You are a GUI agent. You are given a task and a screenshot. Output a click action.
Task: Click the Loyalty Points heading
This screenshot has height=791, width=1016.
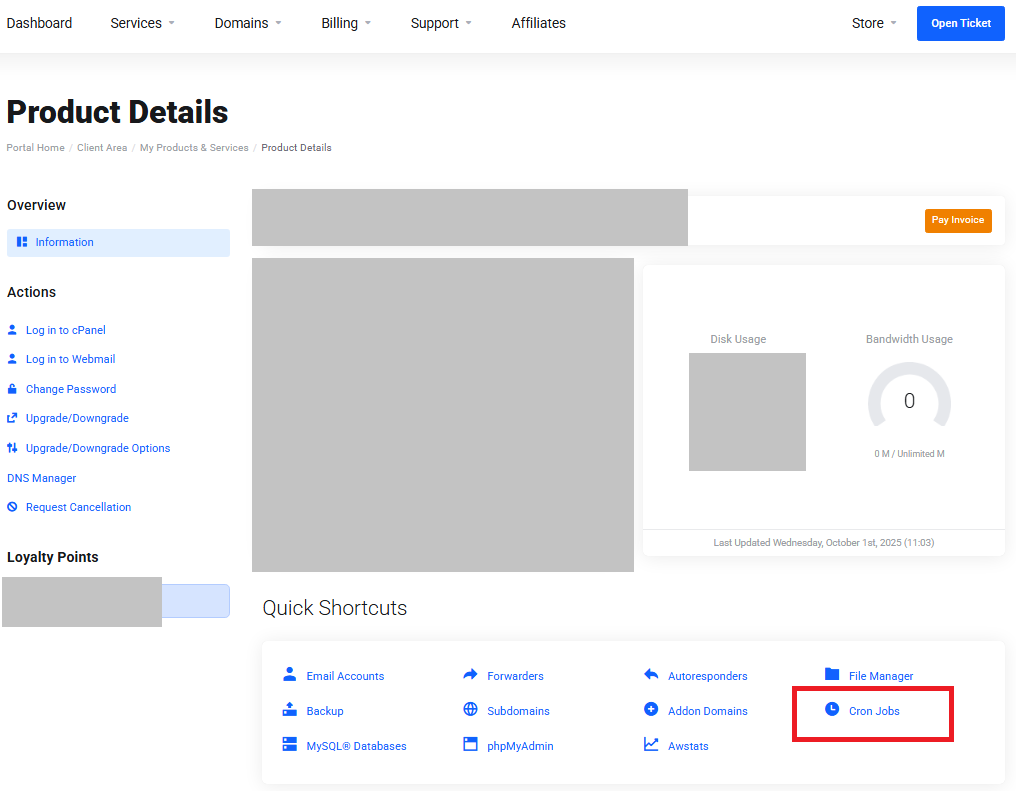coord(52,557)
